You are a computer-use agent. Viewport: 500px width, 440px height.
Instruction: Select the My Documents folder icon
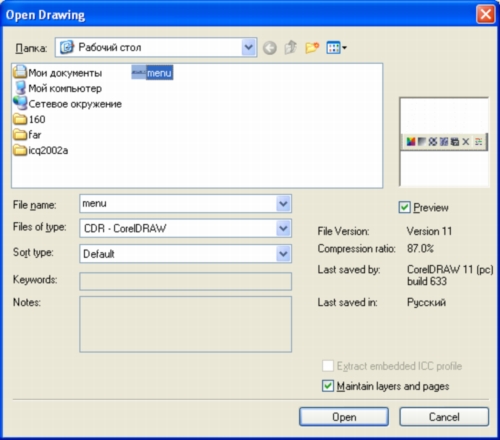(x=20, y=72)
